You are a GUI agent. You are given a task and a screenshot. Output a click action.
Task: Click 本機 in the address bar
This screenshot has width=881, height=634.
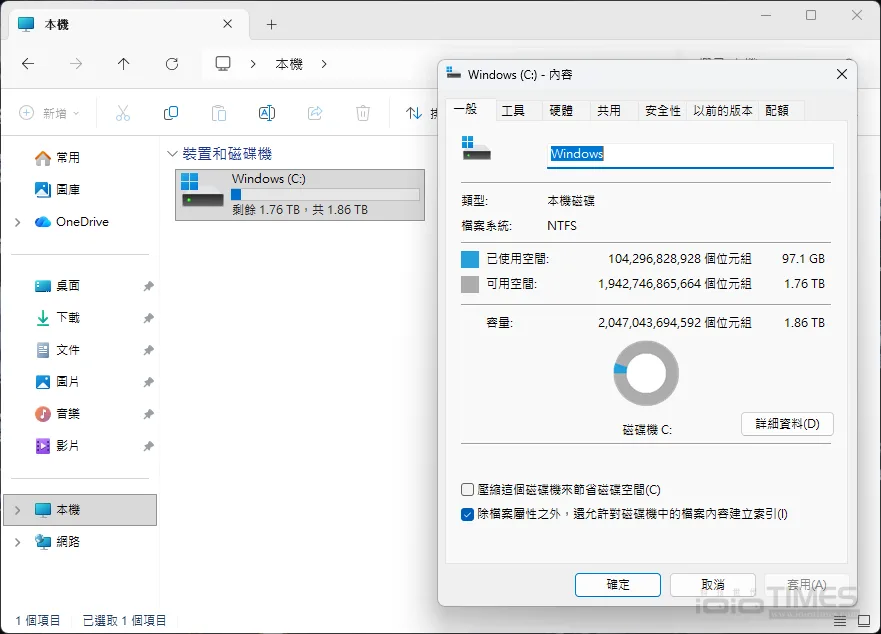(x=289, y=64)
